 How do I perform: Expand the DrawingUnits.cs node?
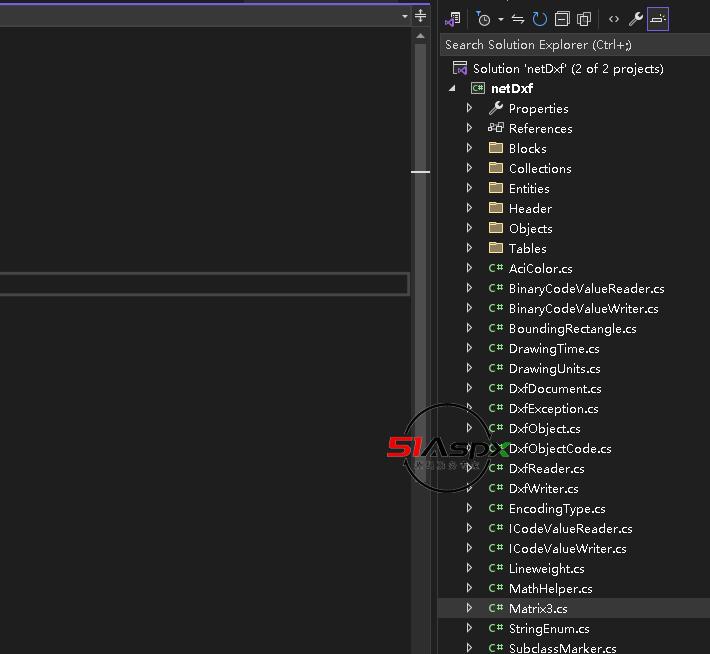coord(470,368)
